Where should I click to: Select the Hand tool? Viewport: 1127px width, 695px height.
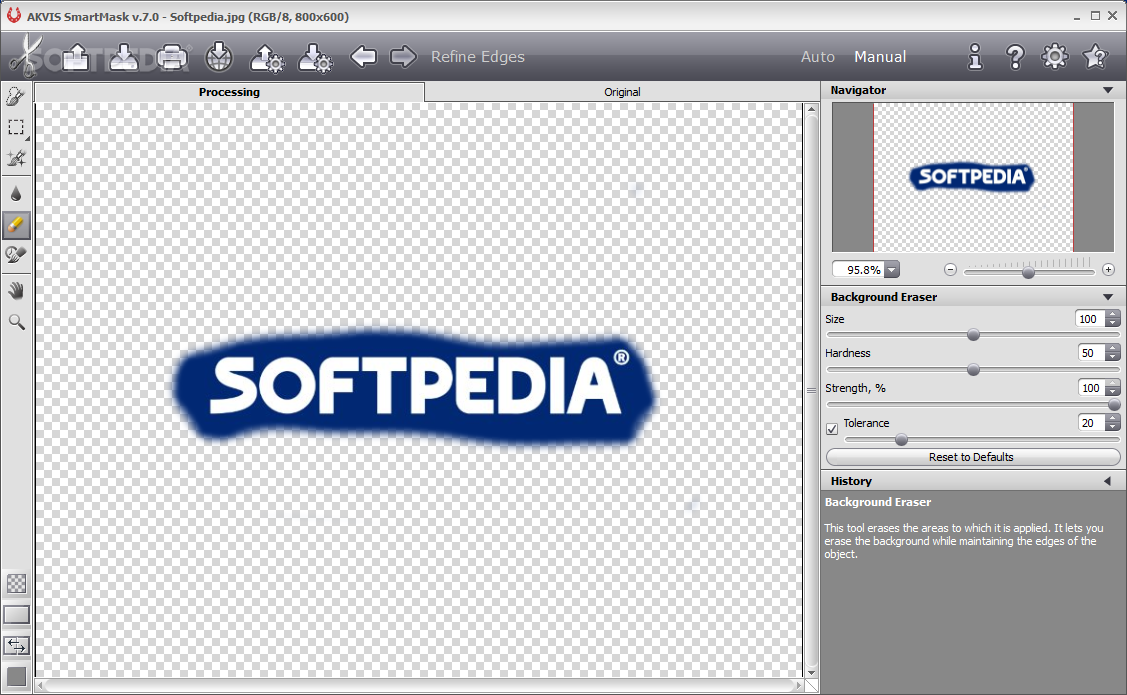pos(16,290)
